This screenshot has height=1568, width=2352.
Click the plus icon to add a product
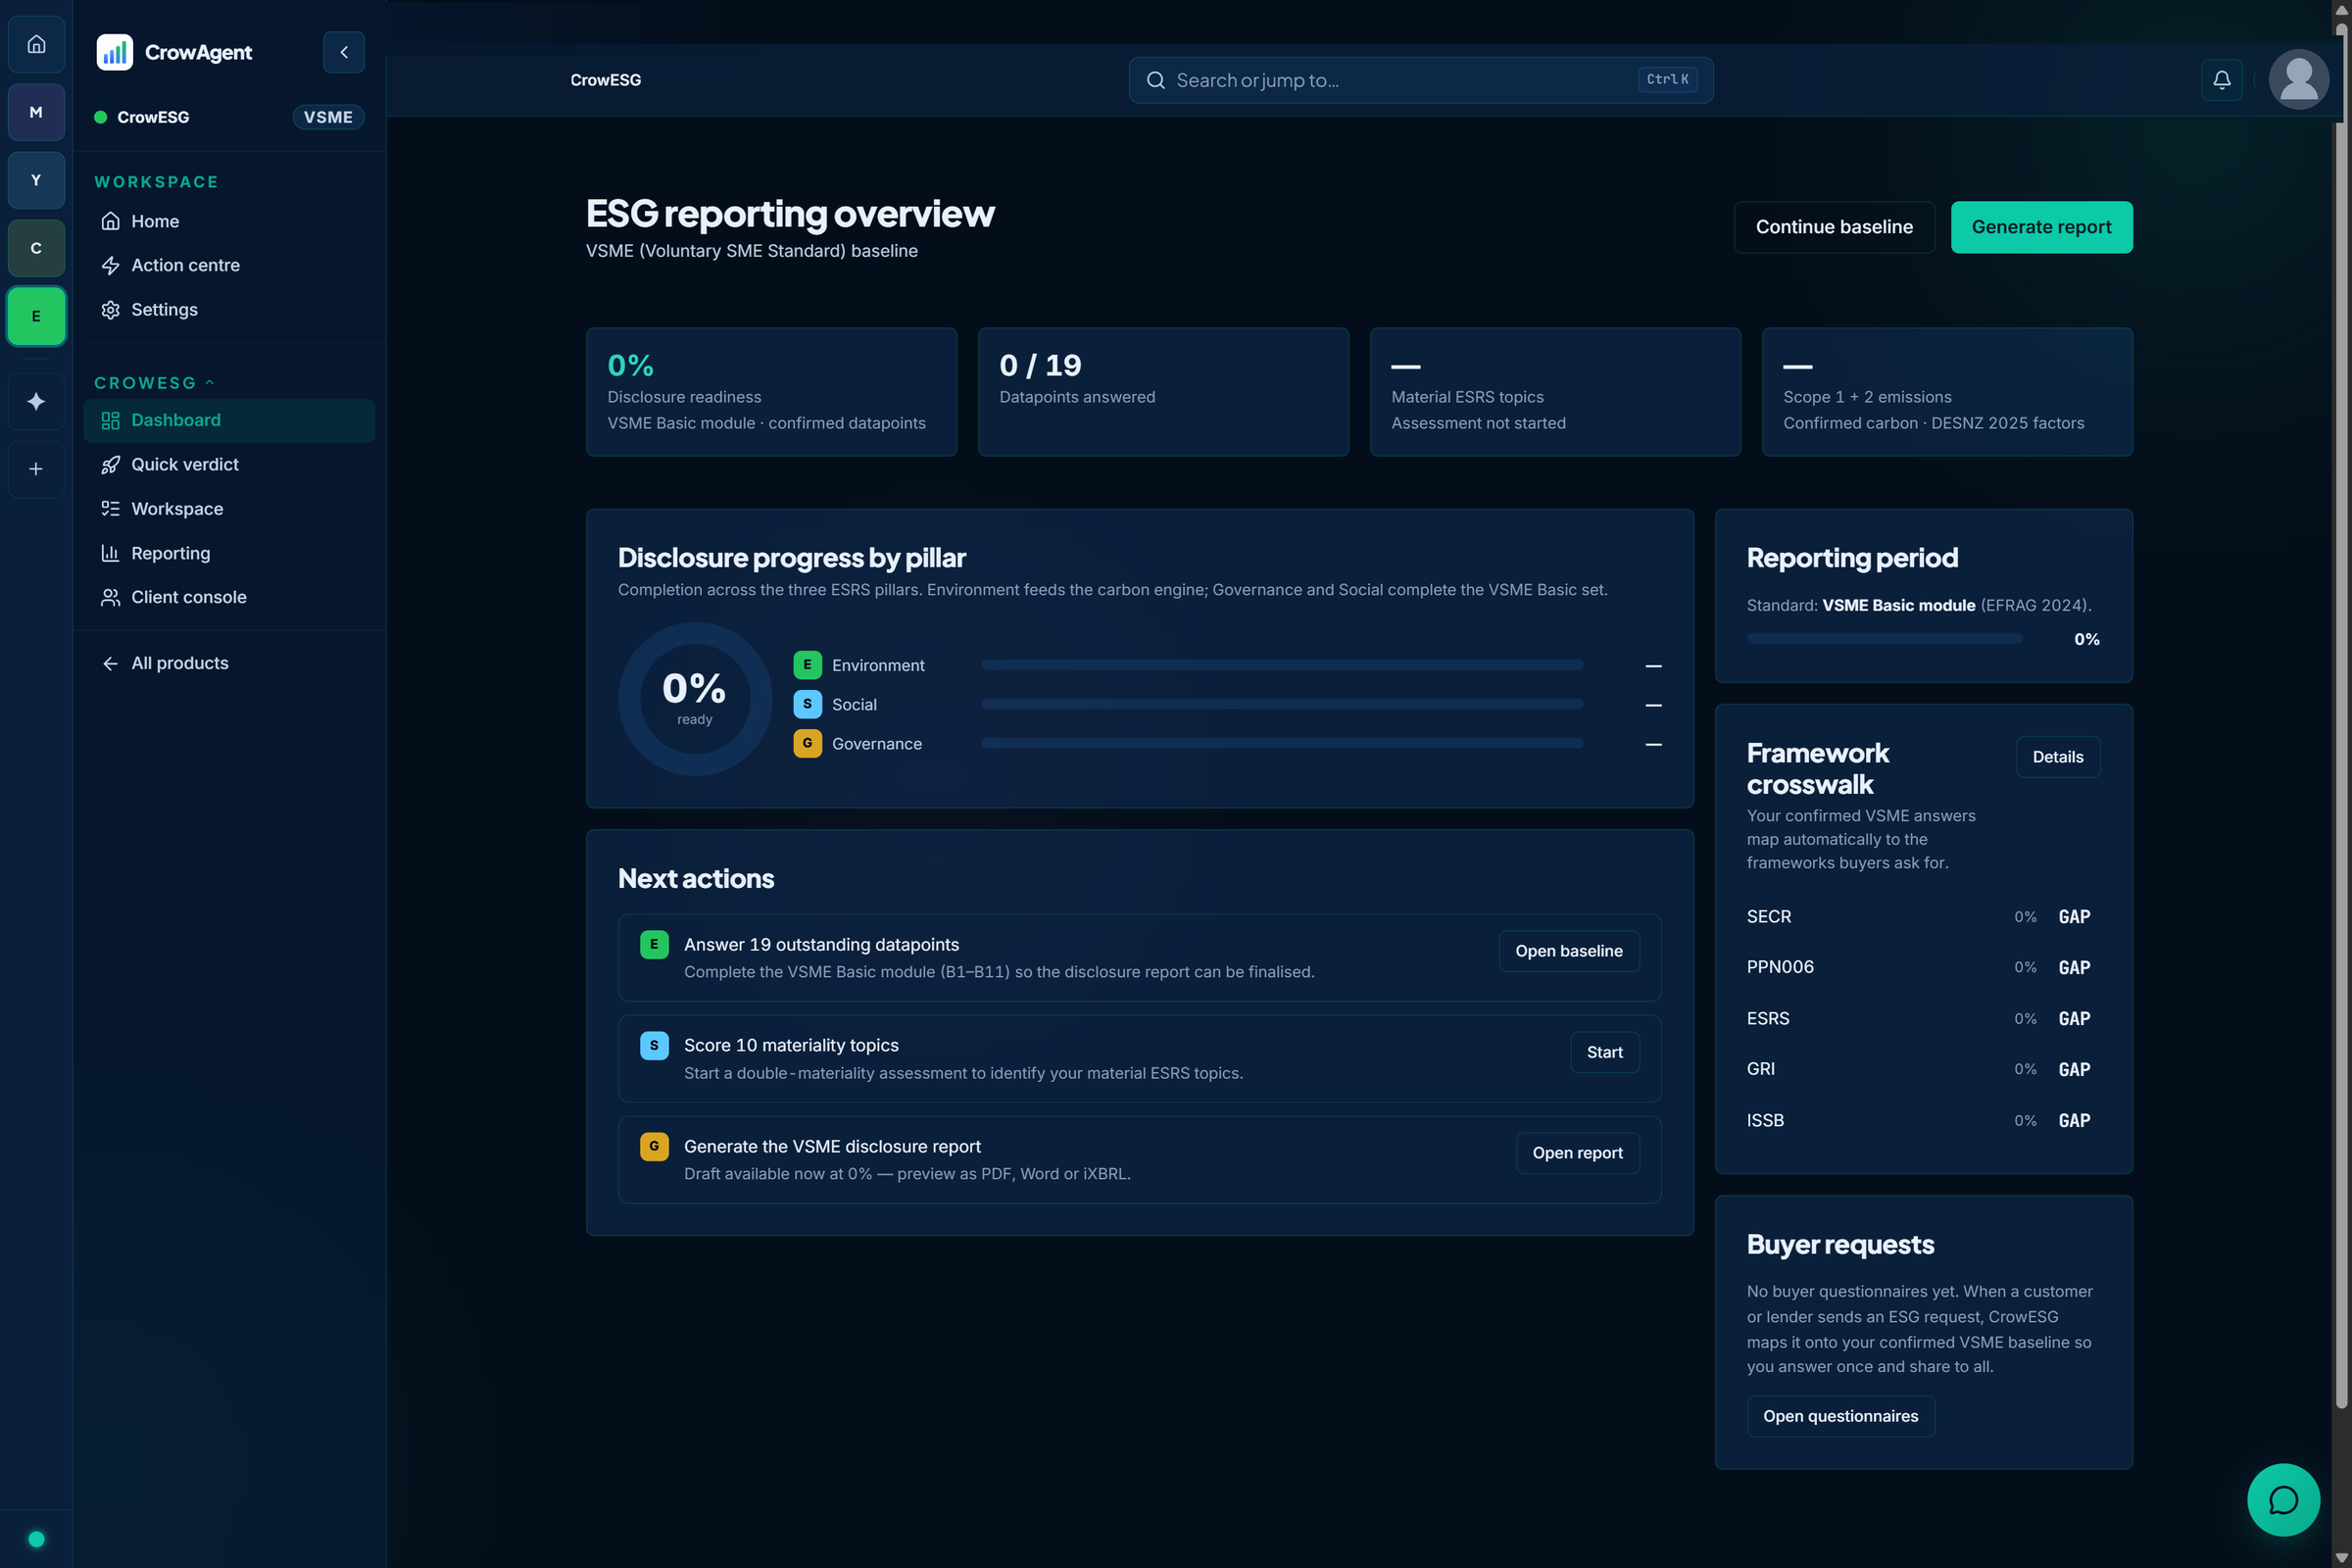[36, 469]
